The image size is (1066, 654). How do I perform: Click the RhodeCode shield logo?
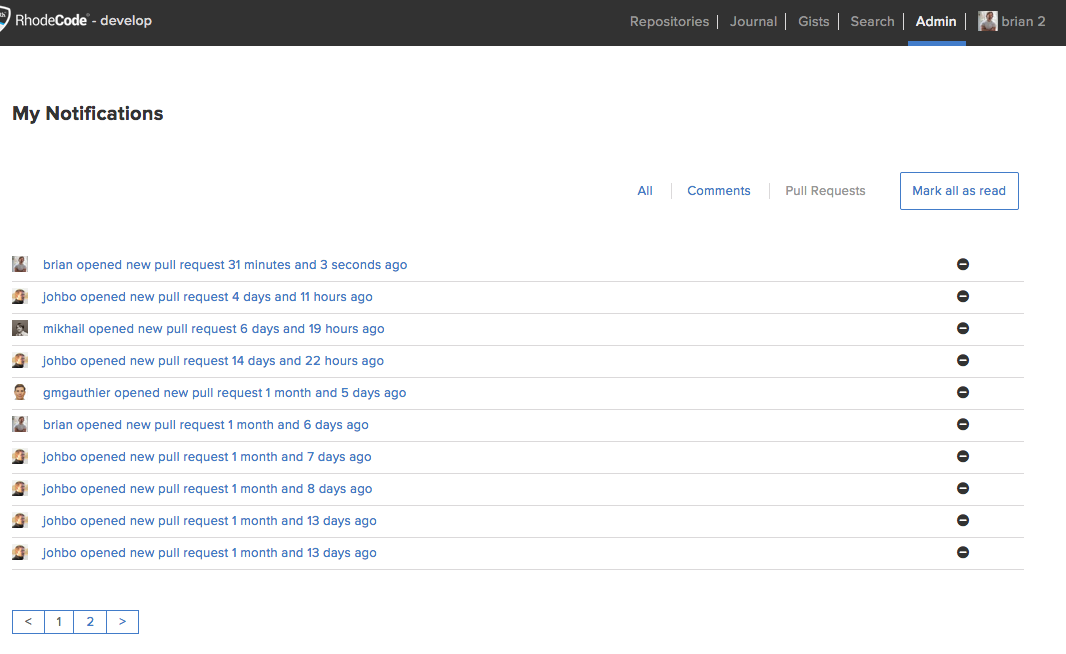4,21
